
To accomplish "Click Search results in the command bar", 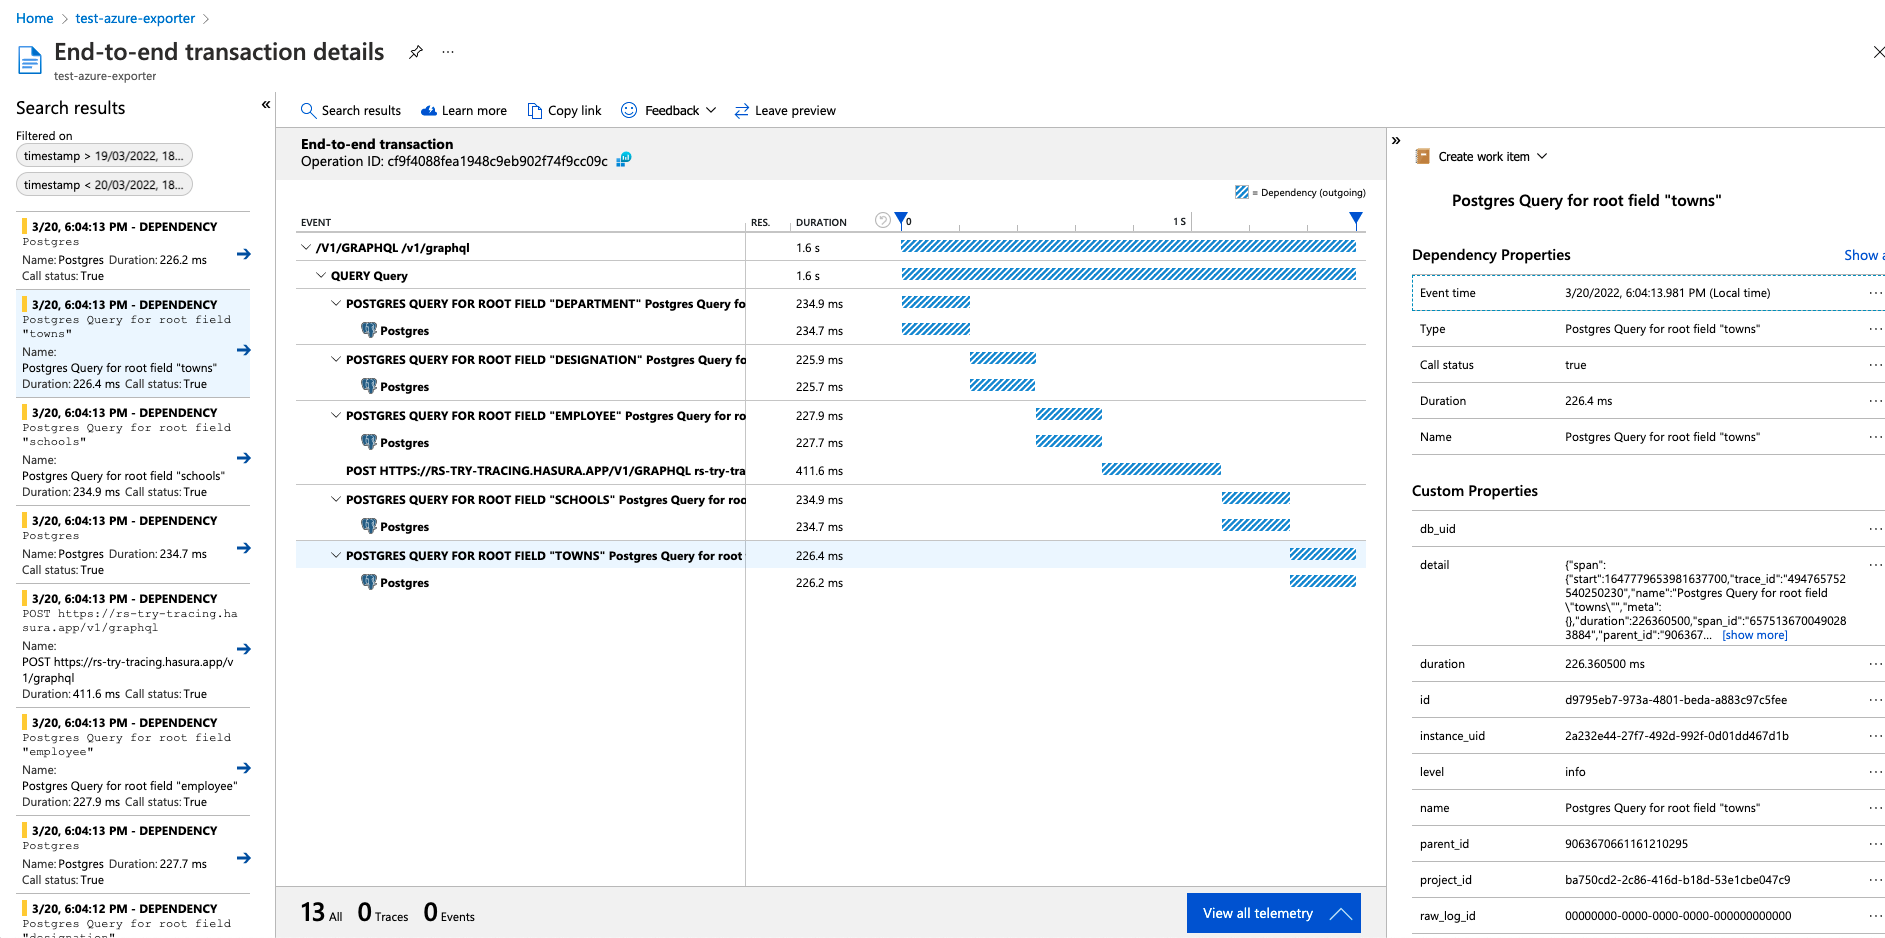I will (351, 110).
